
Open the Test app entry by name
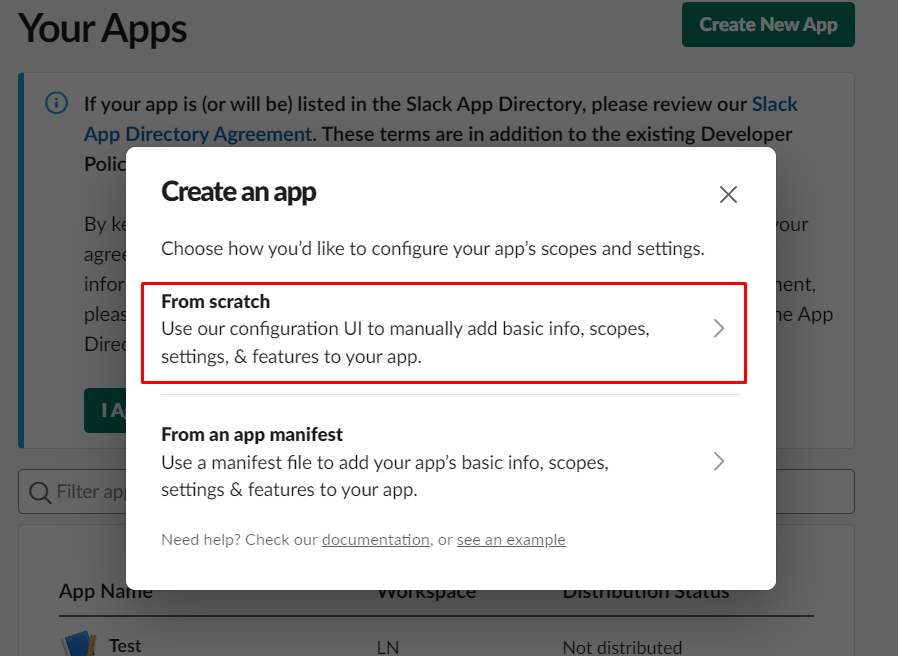125,646
